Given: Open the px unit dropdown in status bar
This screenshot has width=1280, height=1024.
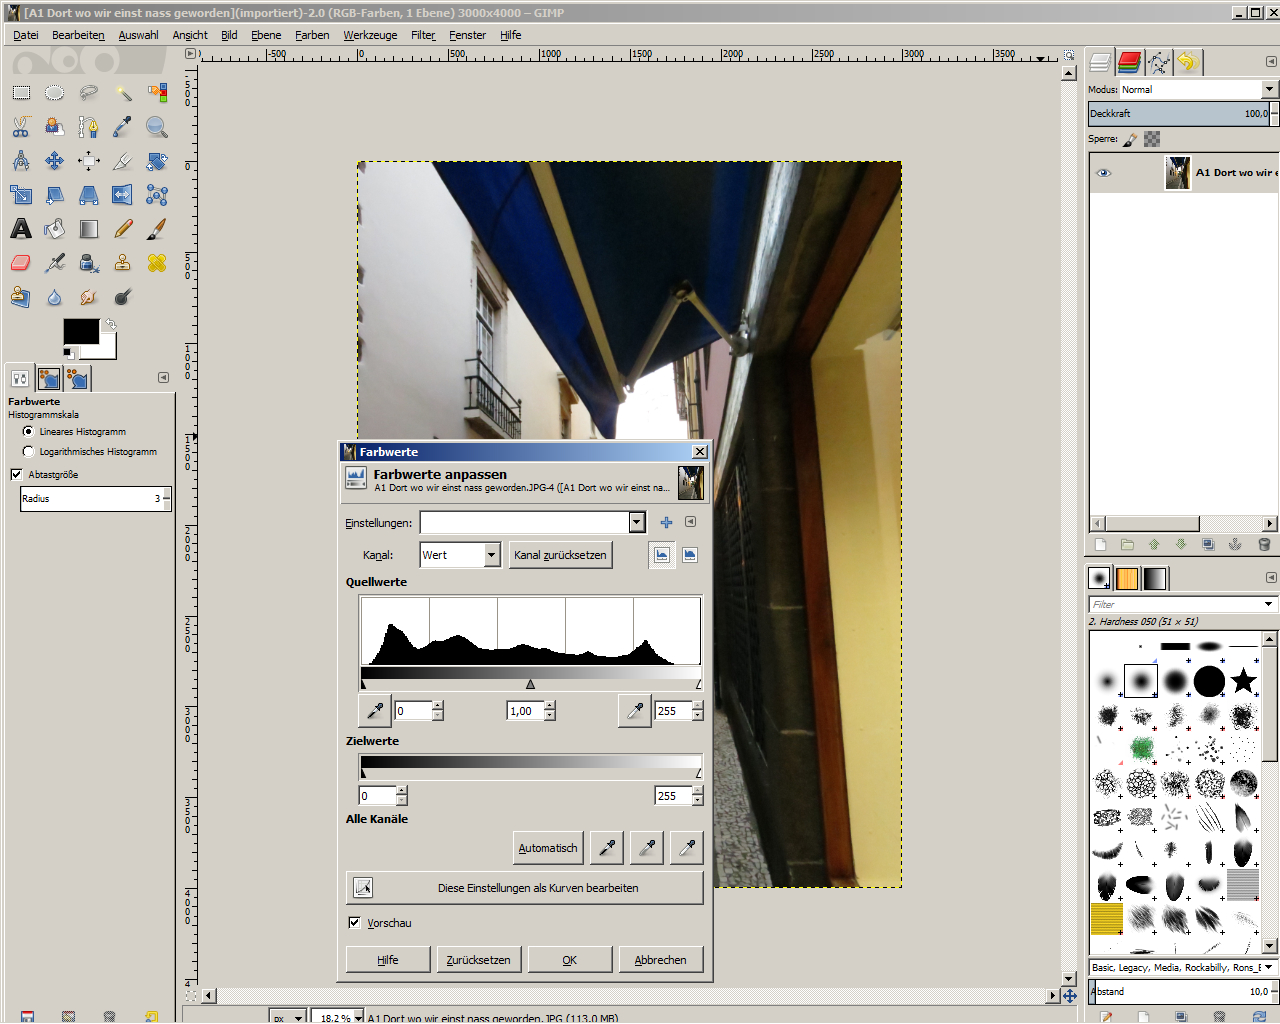Looking at the screenshot, I should [x=298, y=1017].
